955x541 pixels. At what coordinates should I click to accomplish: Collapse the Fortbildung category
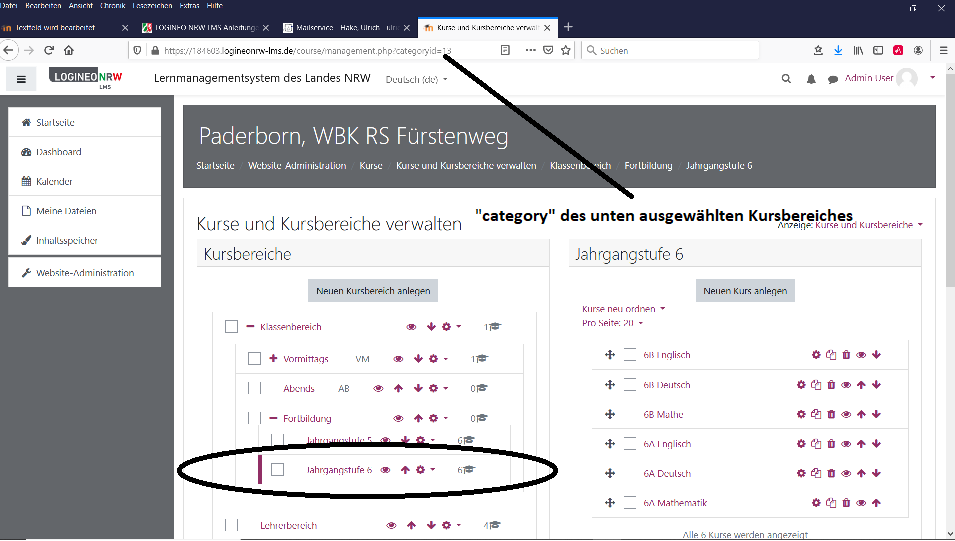click(x=273, y=419)
